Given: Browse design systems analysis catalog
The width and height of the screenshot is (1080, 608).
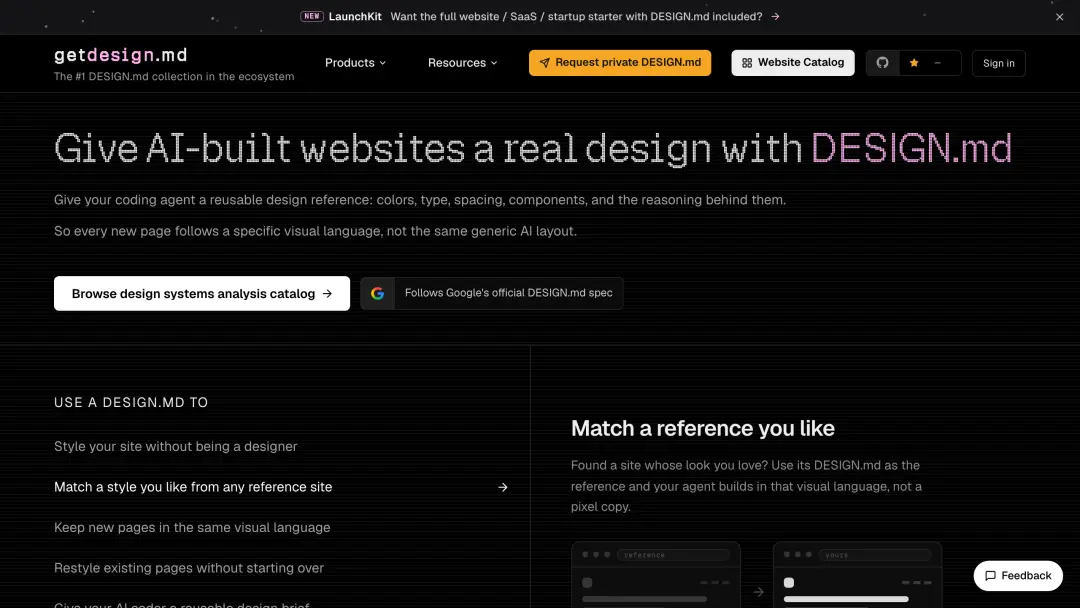Looking at the screenshot, I should tap(202, 293).
